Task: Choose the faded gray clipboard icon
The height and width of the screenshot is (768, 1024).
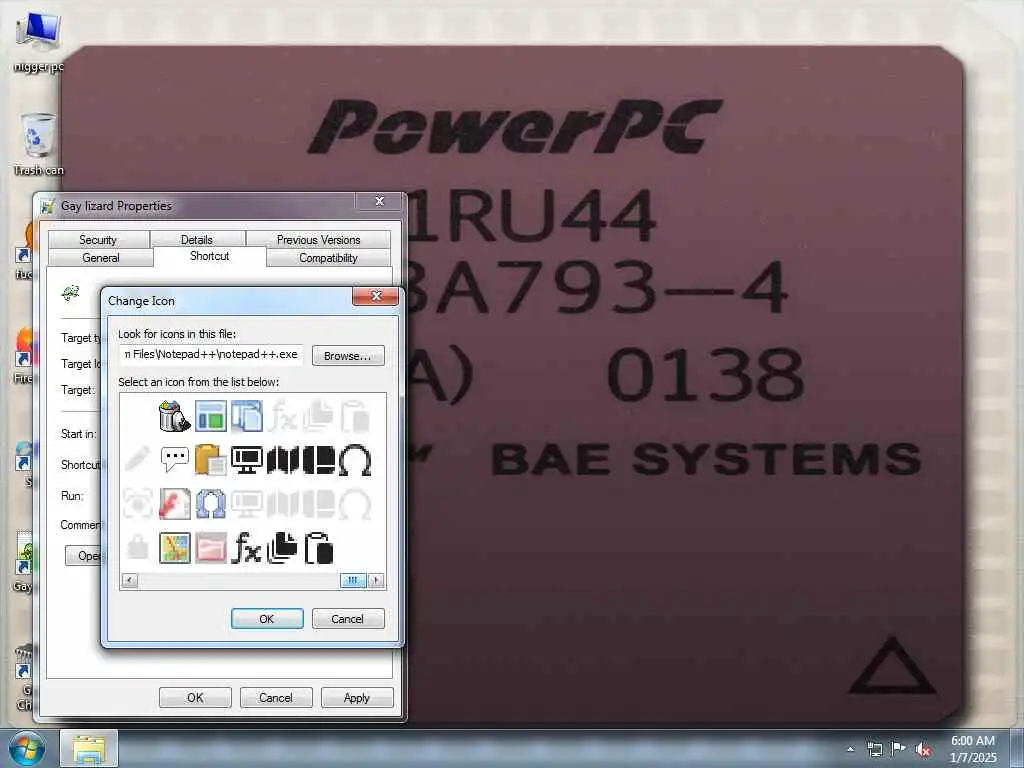Action: (x=355, y=416)
